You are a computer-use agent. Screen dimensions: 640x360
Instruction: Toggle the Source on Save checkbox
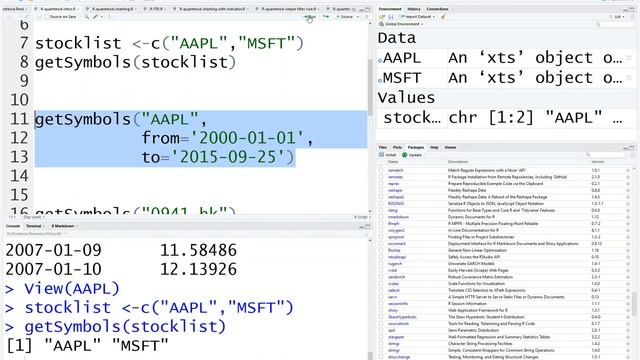[47, 17]
